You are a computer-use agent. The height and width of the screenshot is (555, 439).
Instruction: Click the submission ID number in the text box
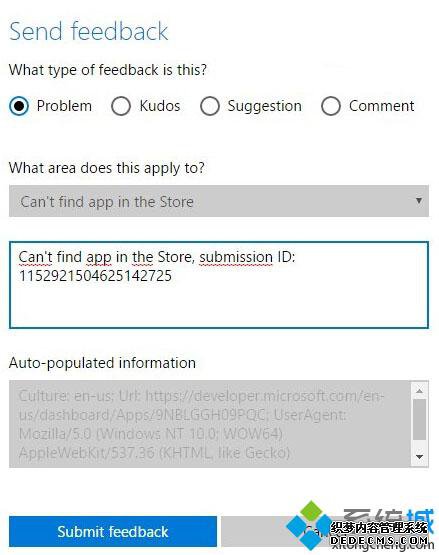pos(95,276)
